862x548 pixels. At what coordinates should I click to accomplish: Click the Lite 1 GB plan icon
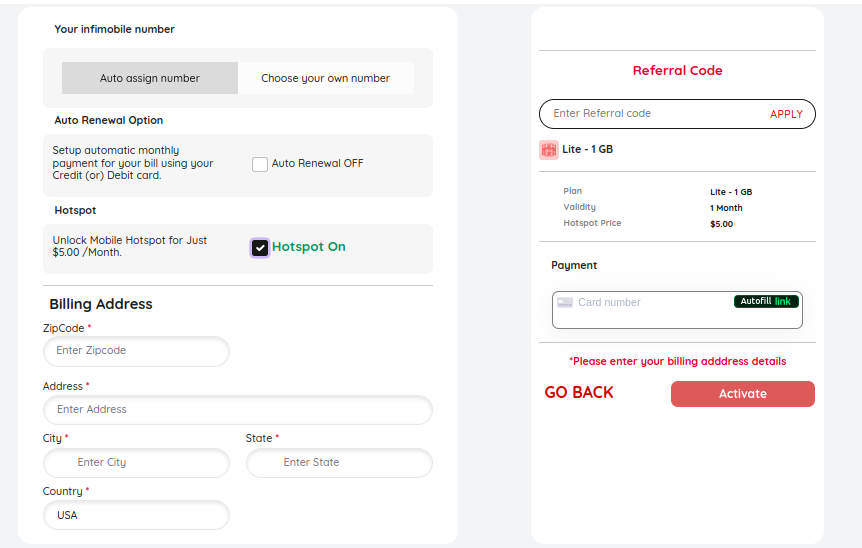[x=549, y=150]
